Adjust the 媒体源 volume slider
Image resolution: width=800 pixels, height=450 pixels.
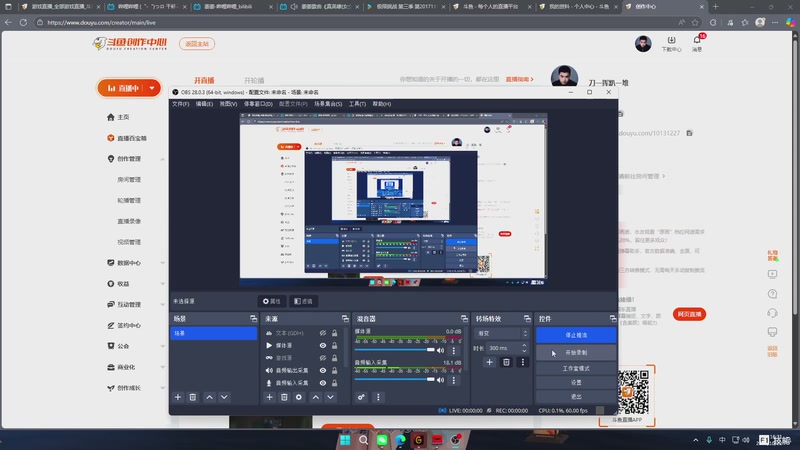point(394,350)
